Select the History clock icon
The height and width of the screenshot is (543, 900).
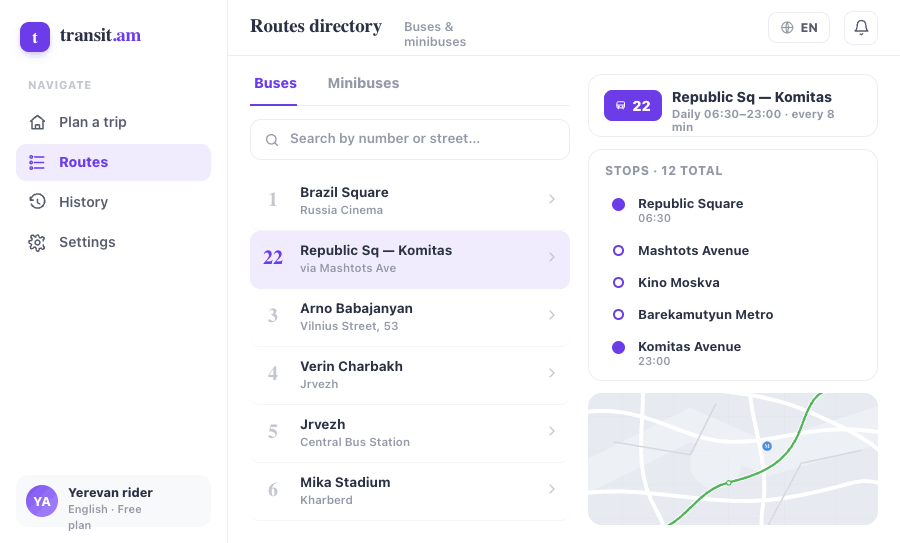point(37,201)
